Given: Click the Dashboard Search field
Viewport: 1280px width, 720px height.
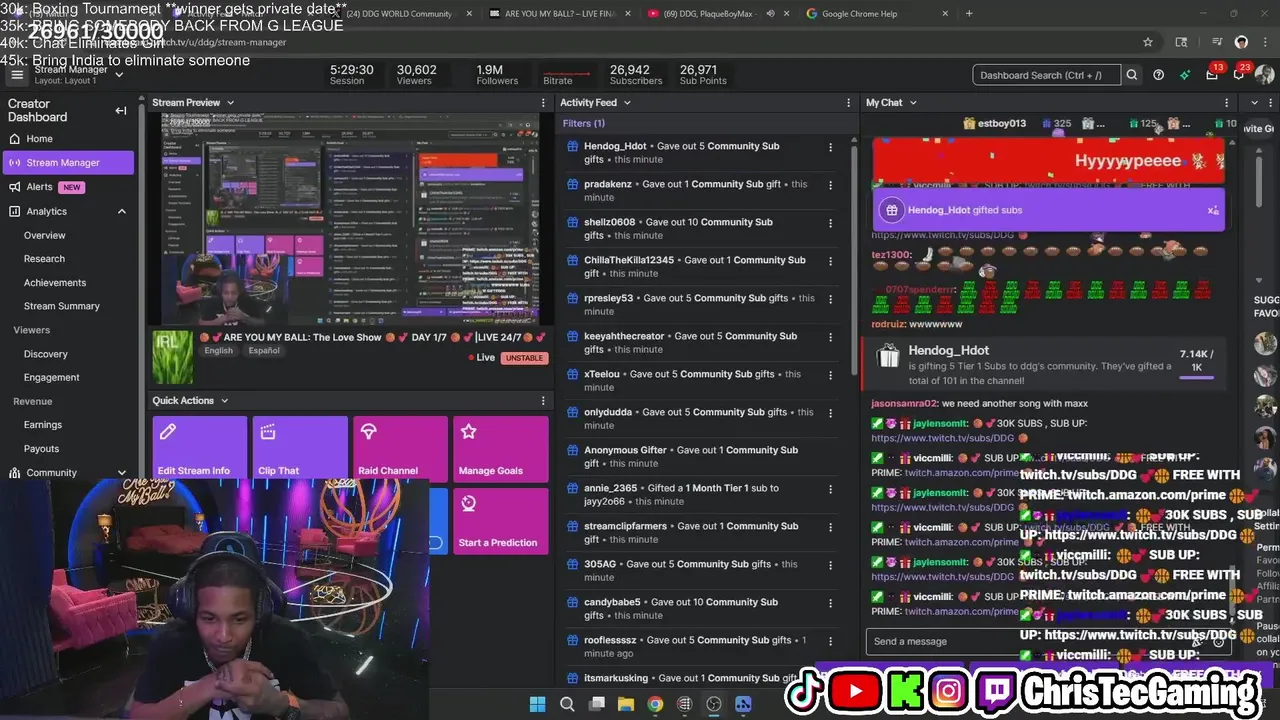Looking at the screenshot, I should point(1046,75).
